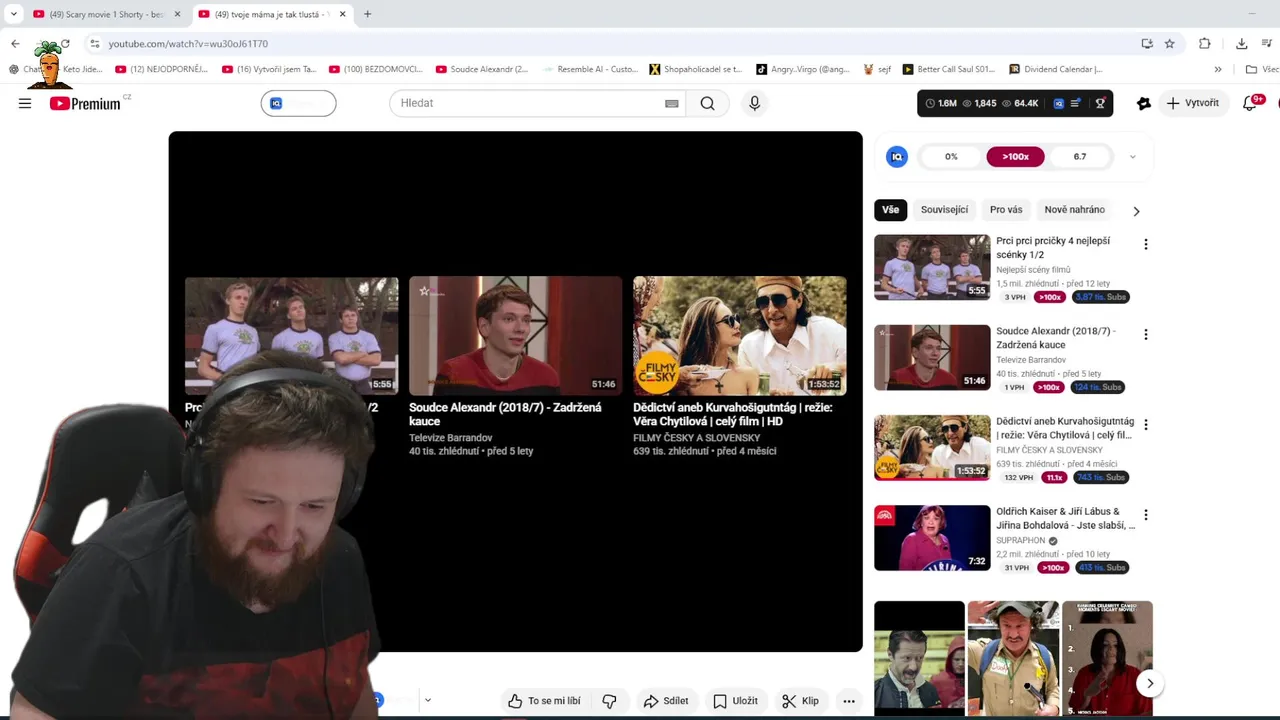The height and width of the screenshot is (720, 1280).
Task: Click the Sdílet share button
Action: (x=666, y=701)
